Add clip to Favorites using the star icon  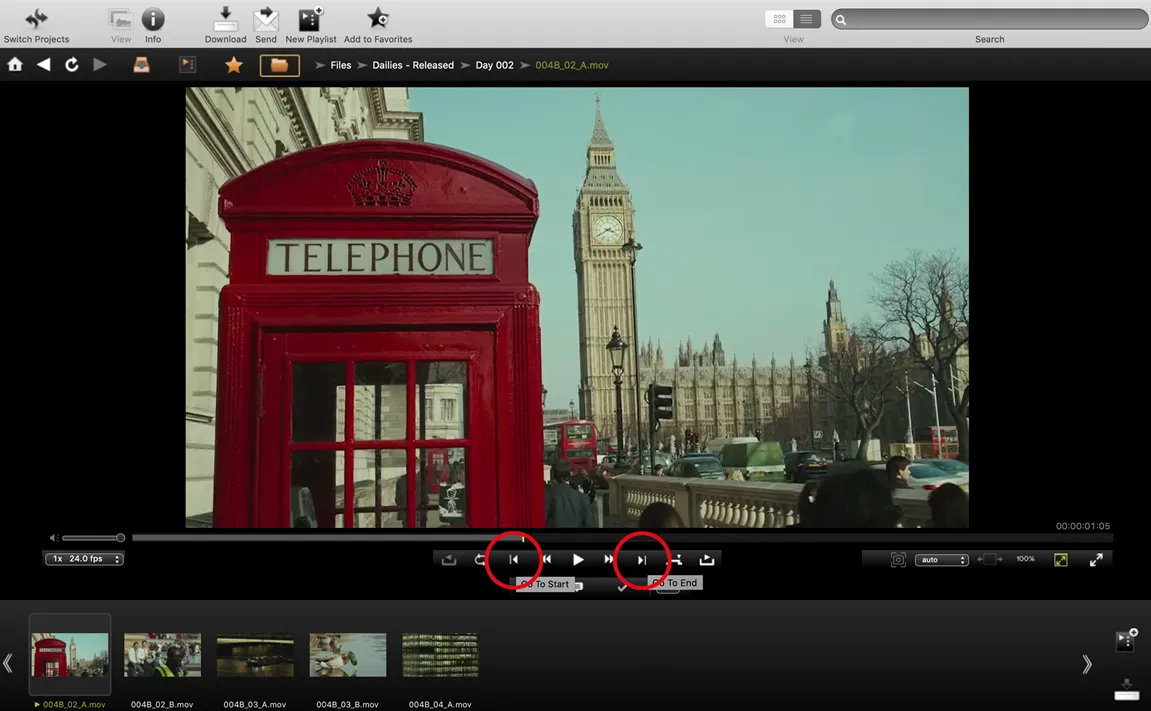pos(377,19)
